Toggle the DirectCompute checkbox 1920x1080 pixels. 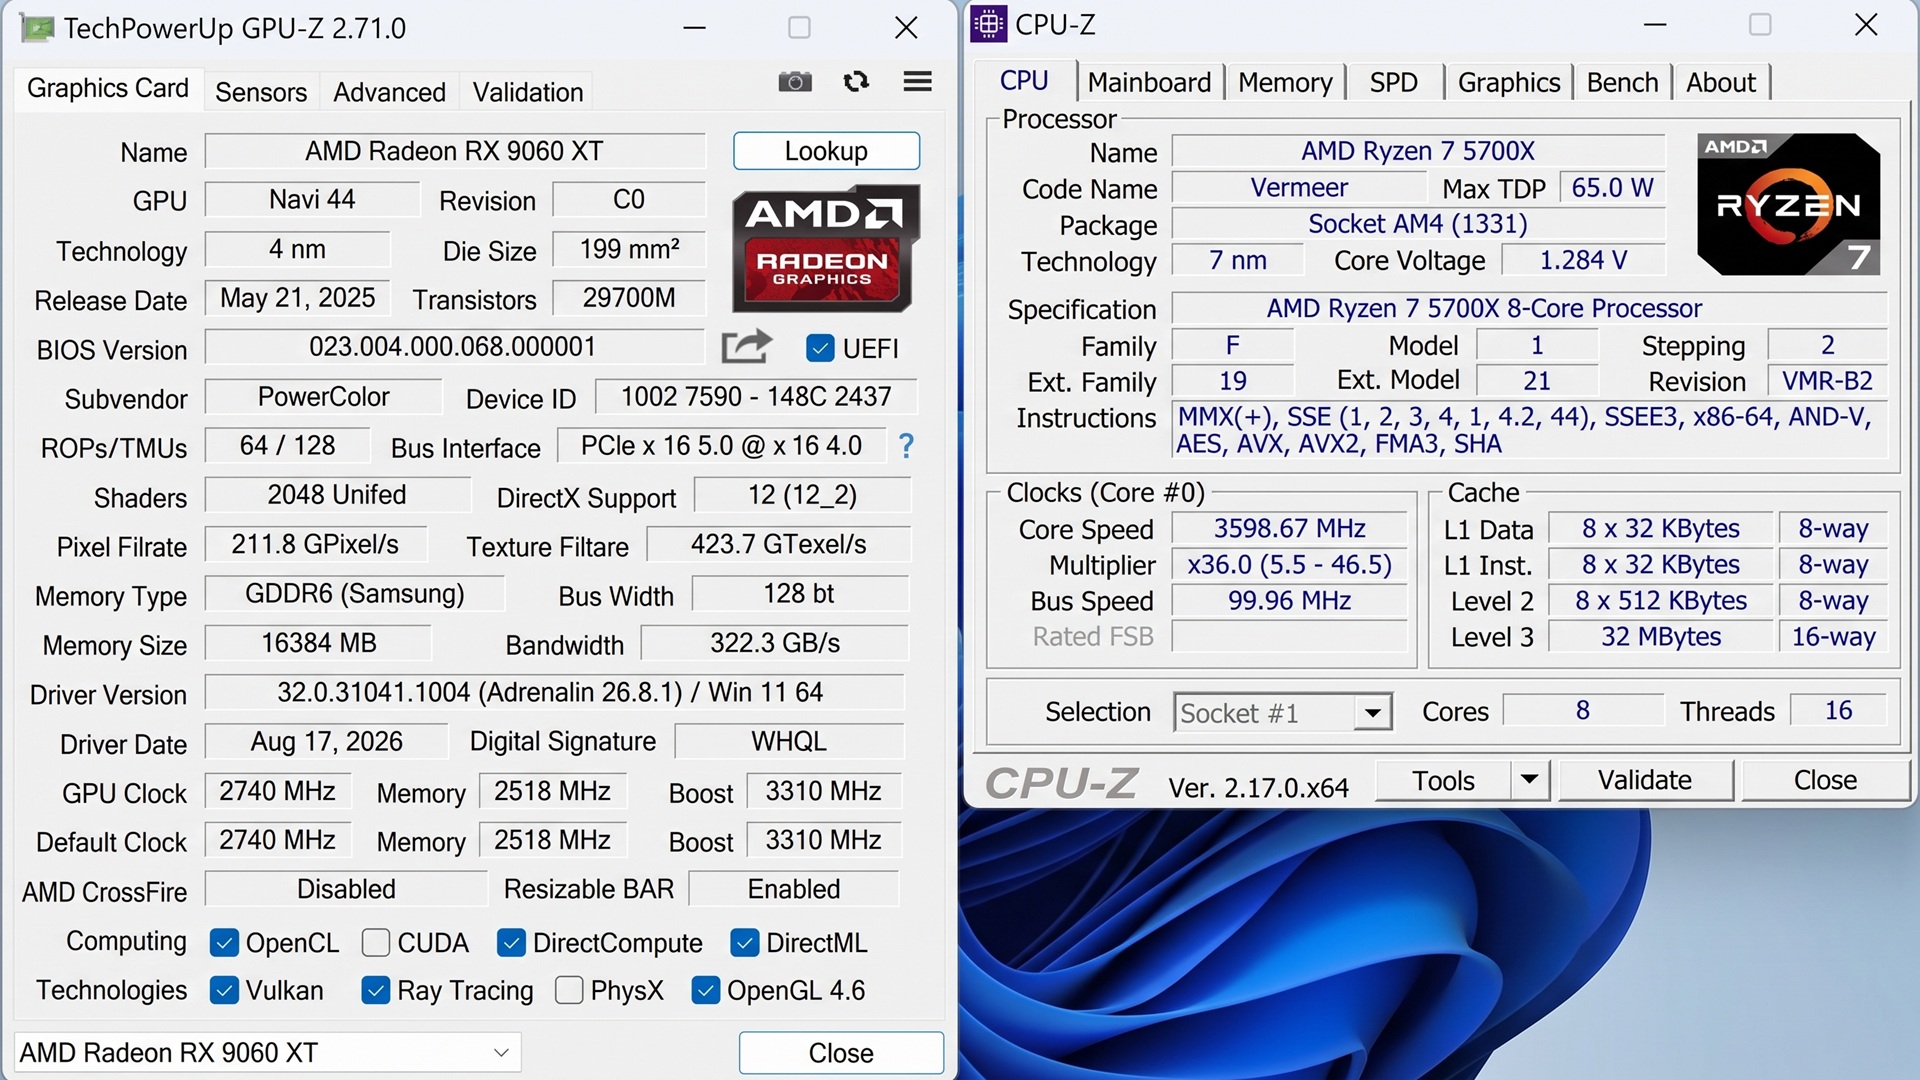pos(511,943)
